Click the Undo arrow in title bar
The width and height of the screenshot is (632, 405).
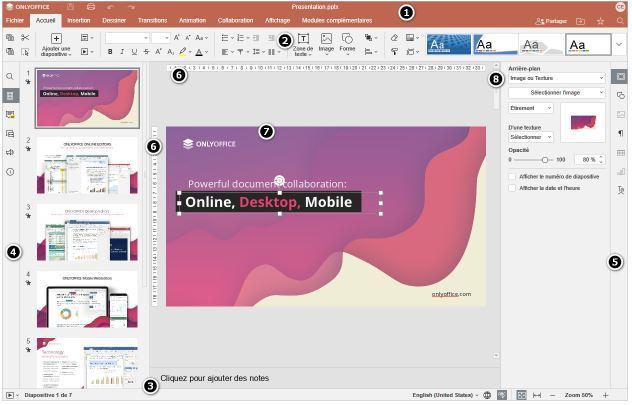pyautogui.click(x=111, y=7)
